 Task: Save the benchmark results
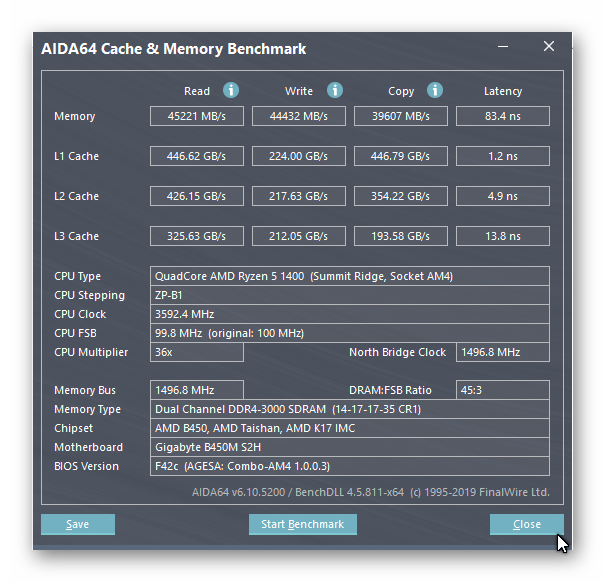(78, 524)
